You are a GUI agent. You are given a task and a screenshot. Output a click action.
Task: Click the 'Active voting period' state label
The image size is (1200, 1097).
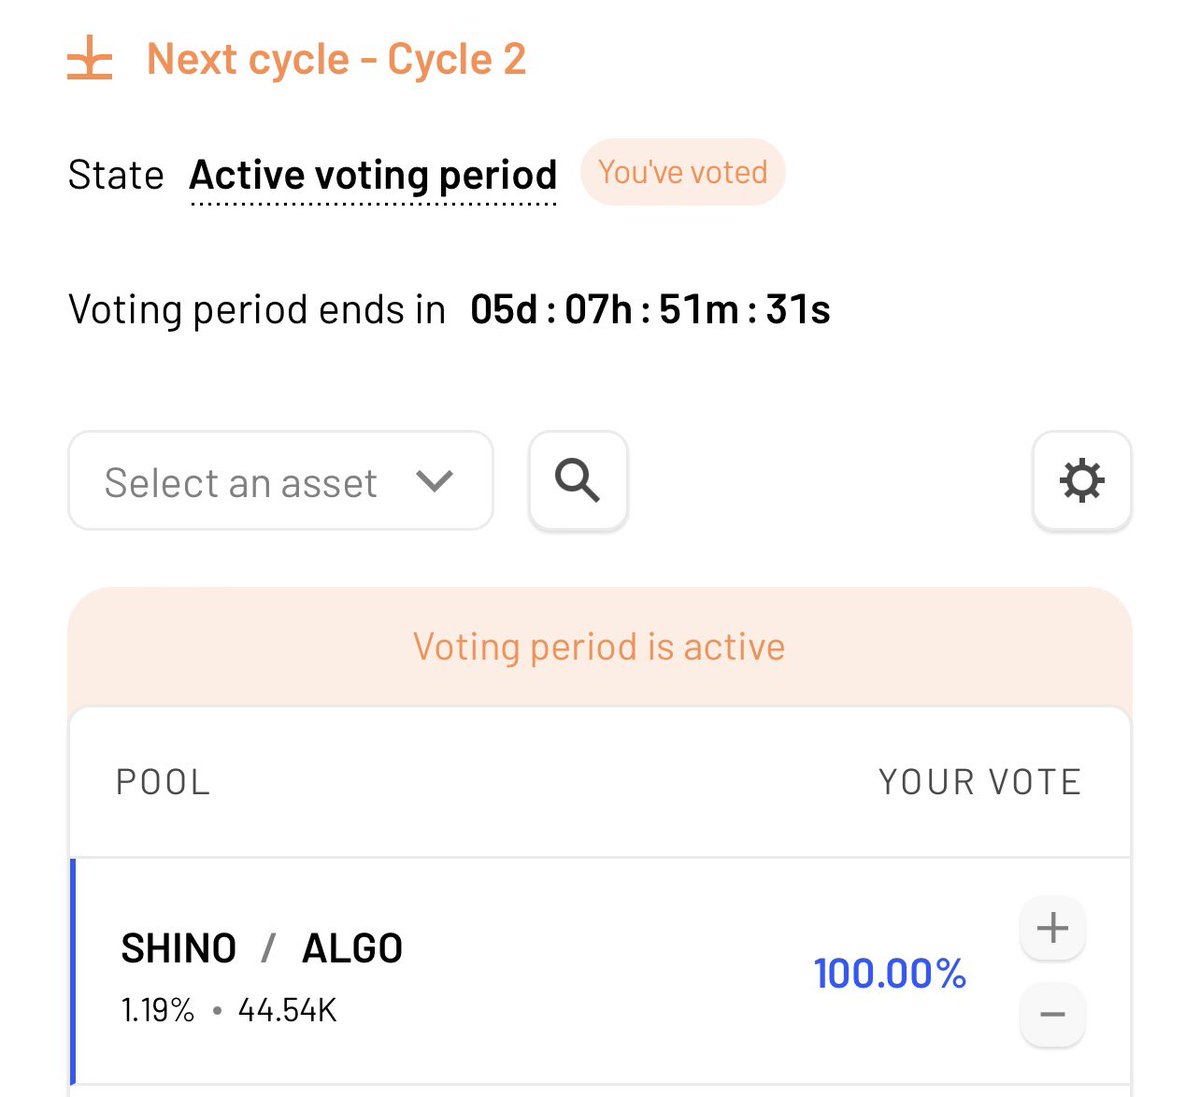point(373,175)
